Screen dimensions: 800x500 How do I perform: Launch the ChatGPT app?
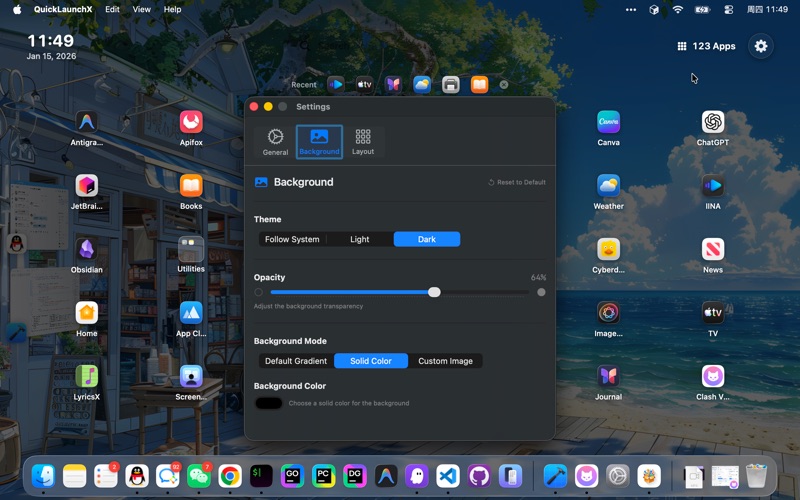point(713,122)
